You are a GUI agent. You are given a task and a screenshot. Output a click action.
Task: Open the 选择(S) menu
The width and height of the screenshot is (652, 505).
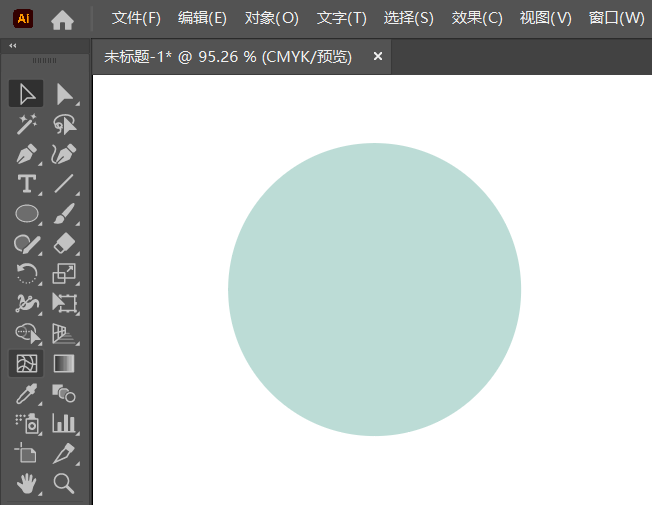click(x=409, y=18)
